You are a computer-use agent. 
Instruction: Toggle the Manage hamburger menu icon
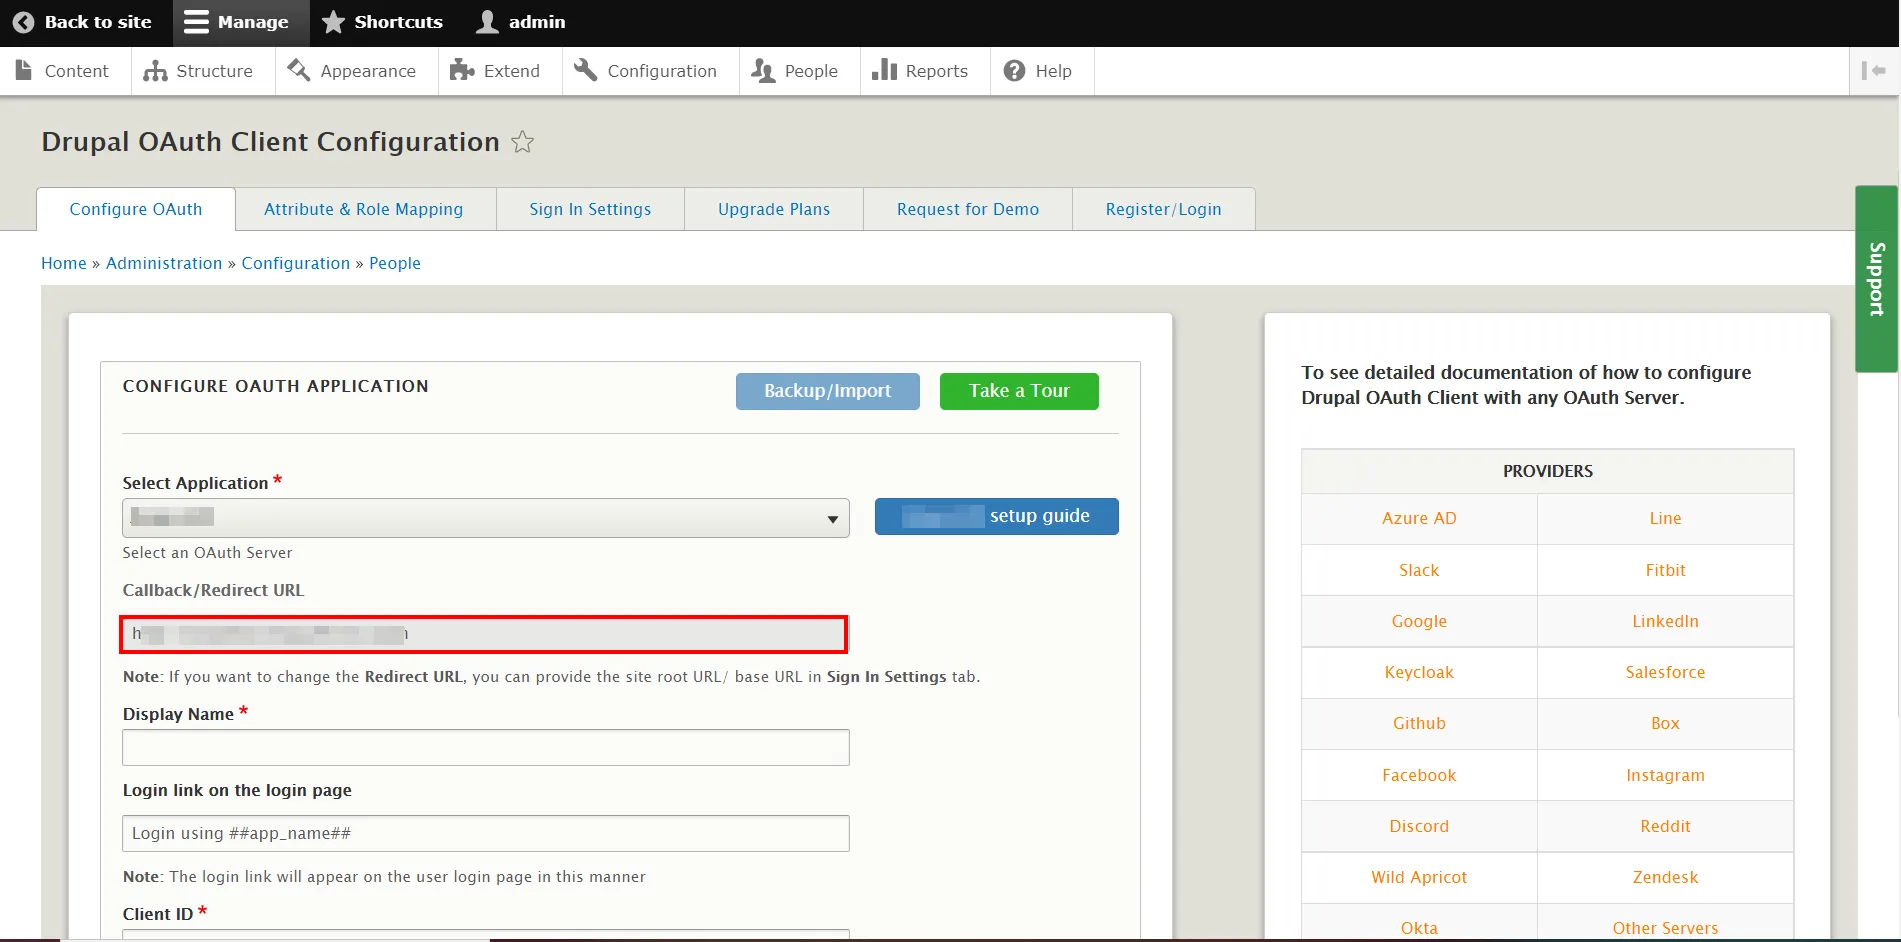tap(197, 22)
